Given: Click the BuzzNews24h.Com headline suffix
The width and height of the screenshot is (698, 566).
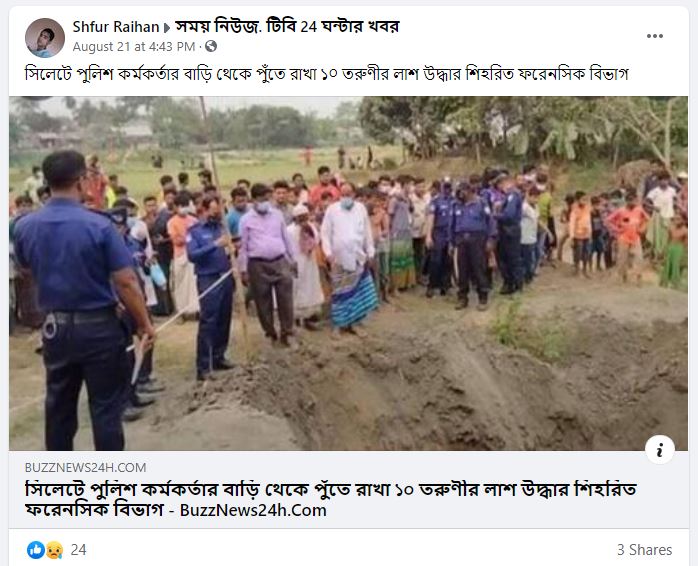Looking at the screenshot, I should tap(253, 510).
